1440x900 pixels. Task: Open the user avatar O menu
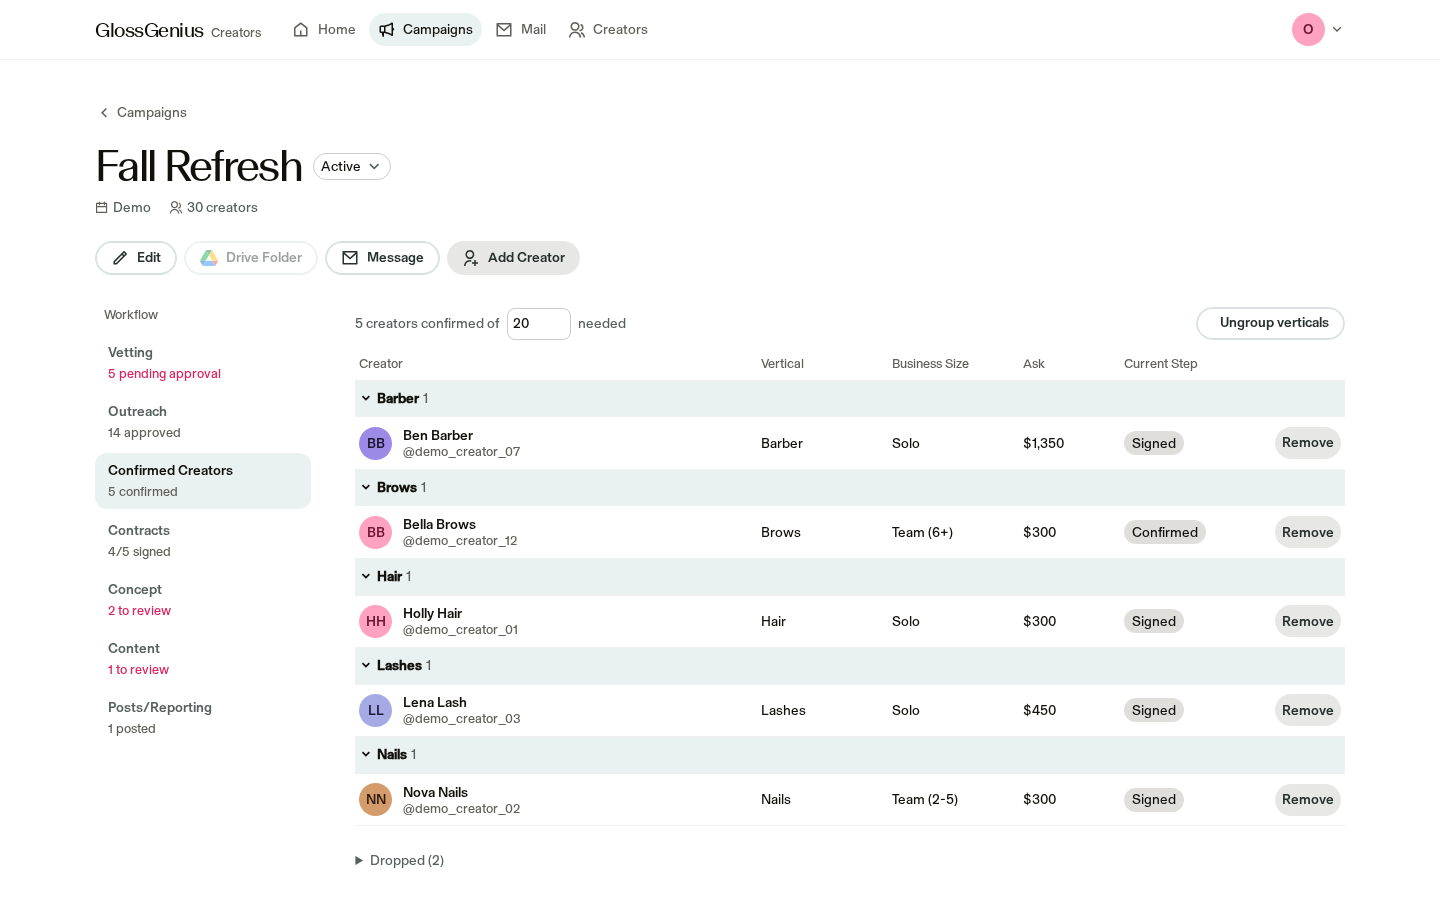tap(1308, 30)
